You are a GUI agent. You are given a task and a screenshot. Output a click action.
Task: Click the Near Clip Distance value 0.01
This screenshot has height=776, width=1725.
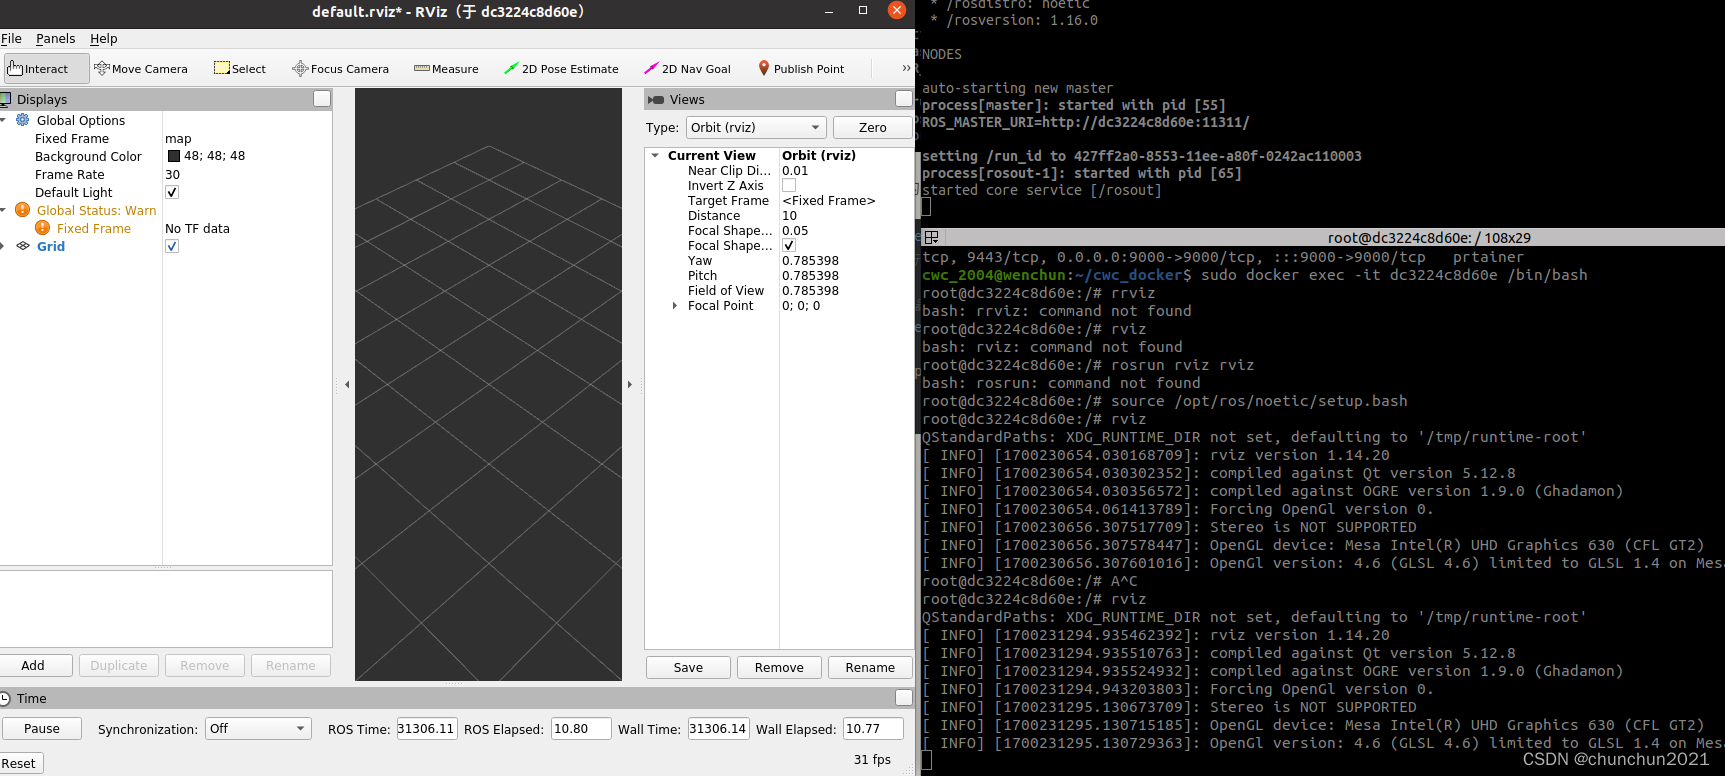click(x=795, y=171)
